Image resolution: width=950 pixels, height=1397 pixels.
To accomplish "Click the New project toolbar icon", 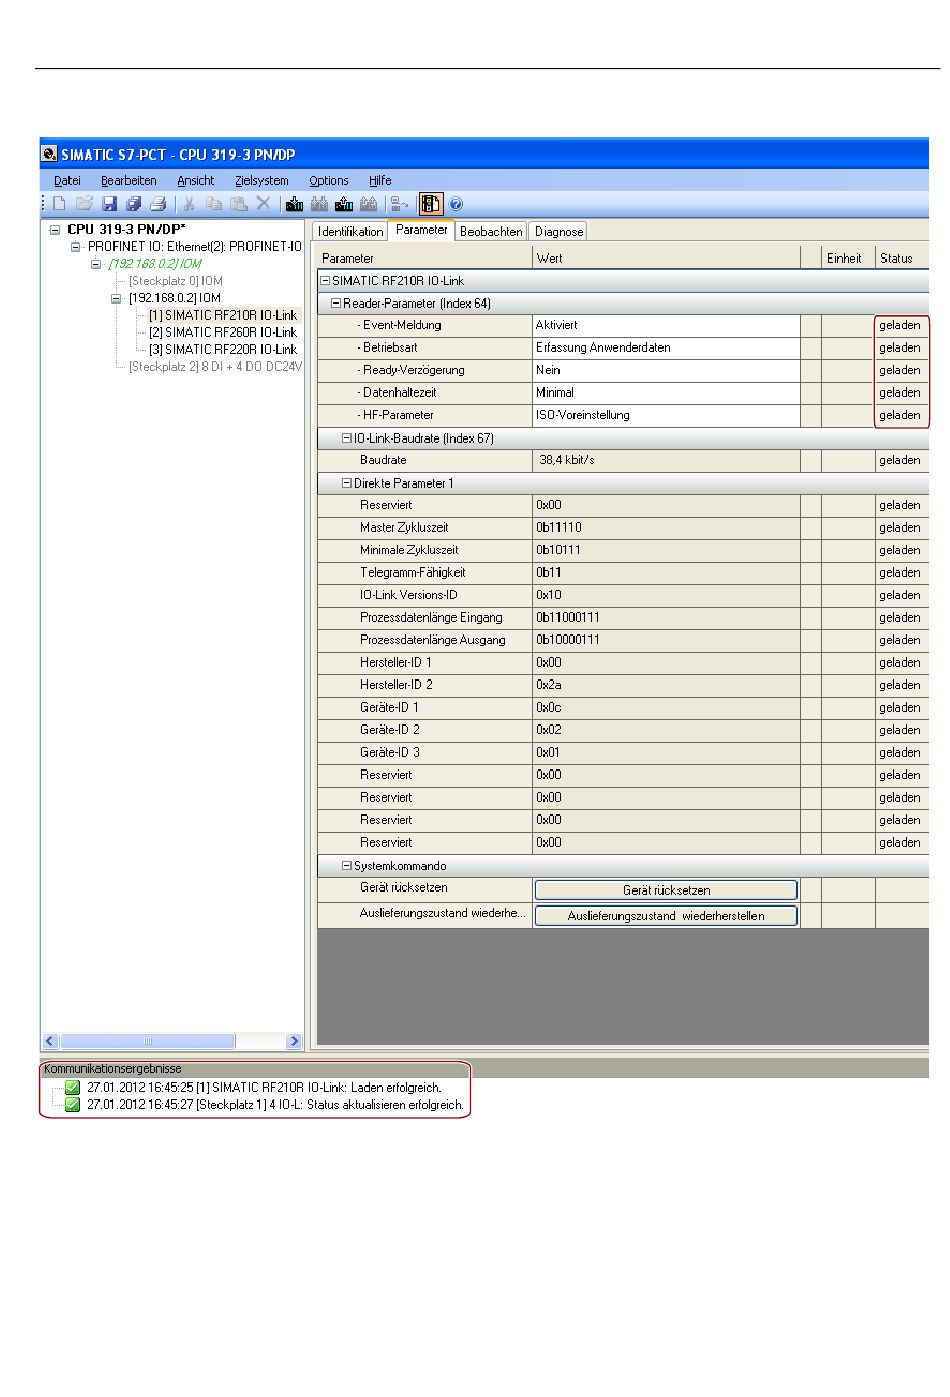I will 59,204.
